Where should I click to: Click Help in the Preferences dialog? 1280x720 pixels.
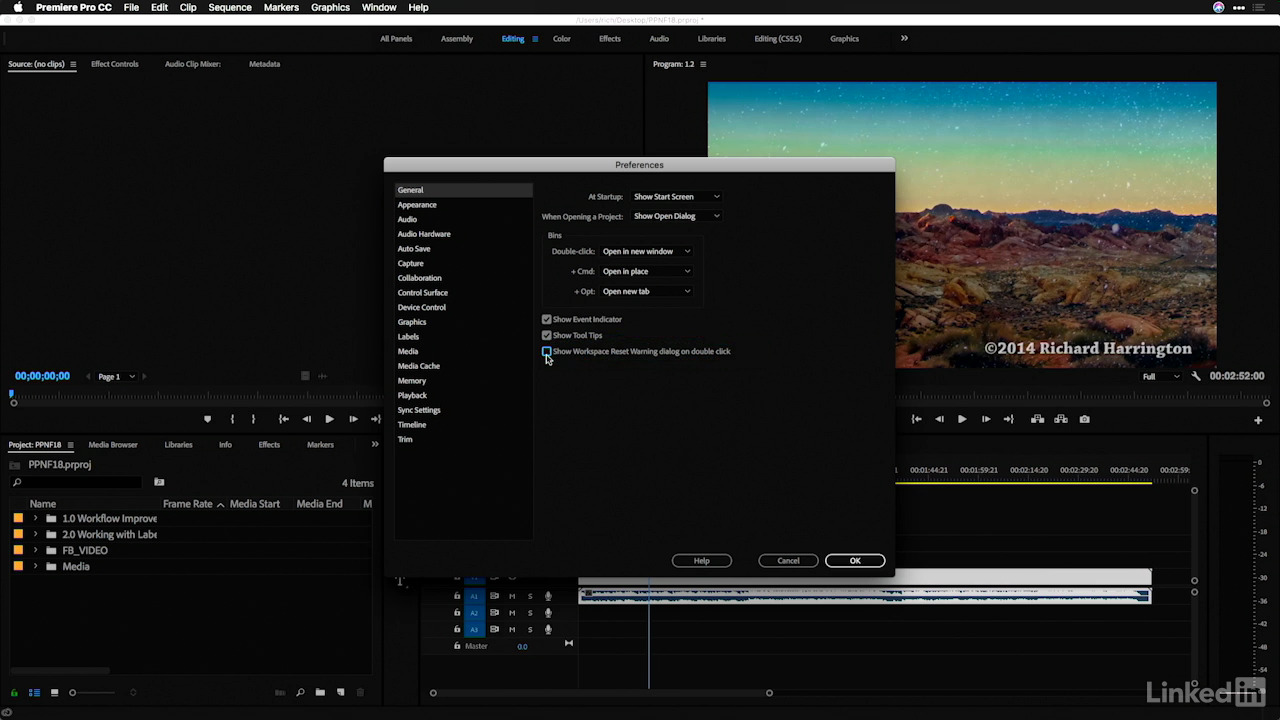click(x=702, y=560)
